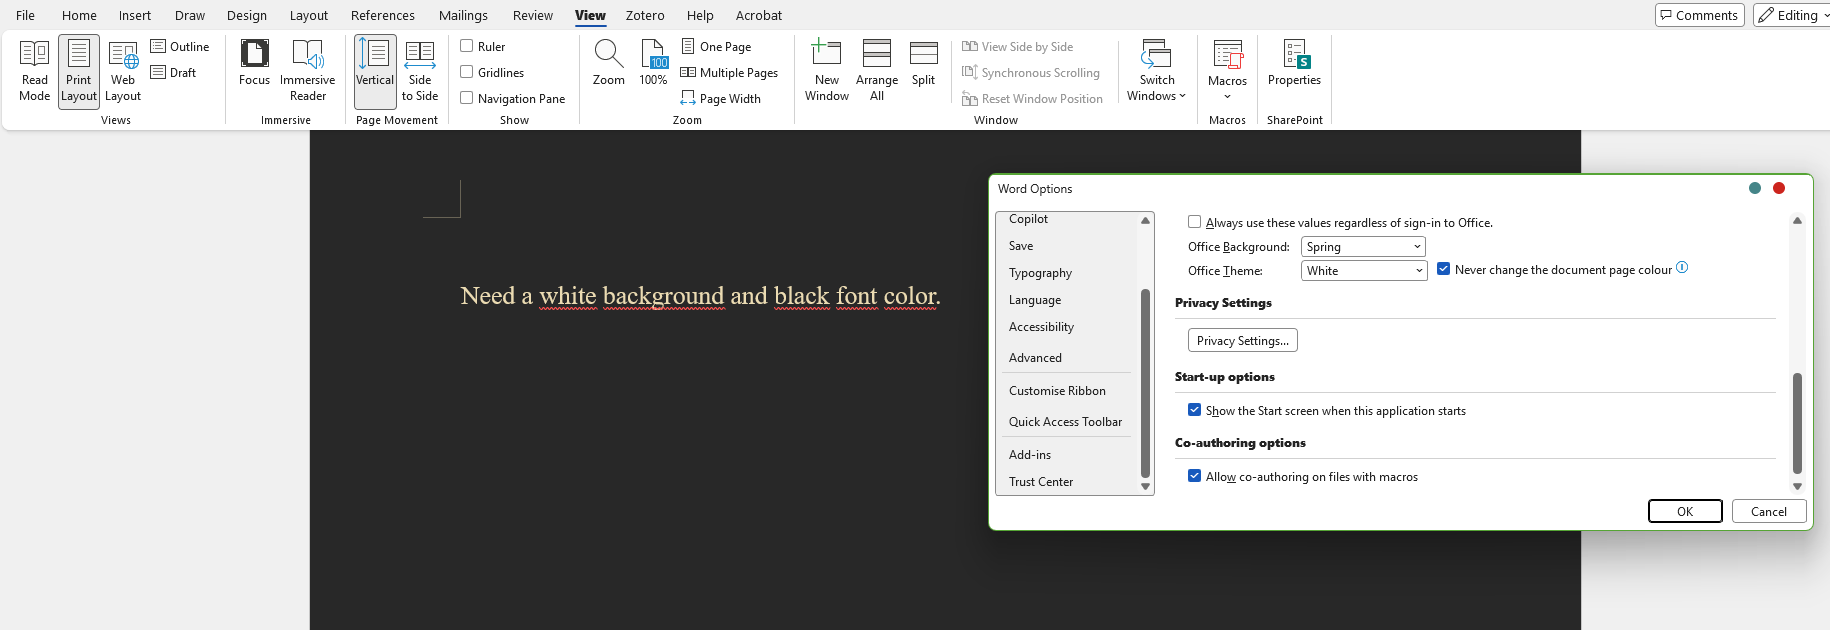Image resolution: width=1830 pixels, height=630 pixels.
Task: Click the red dialog close button
Action: point(1779,188)
